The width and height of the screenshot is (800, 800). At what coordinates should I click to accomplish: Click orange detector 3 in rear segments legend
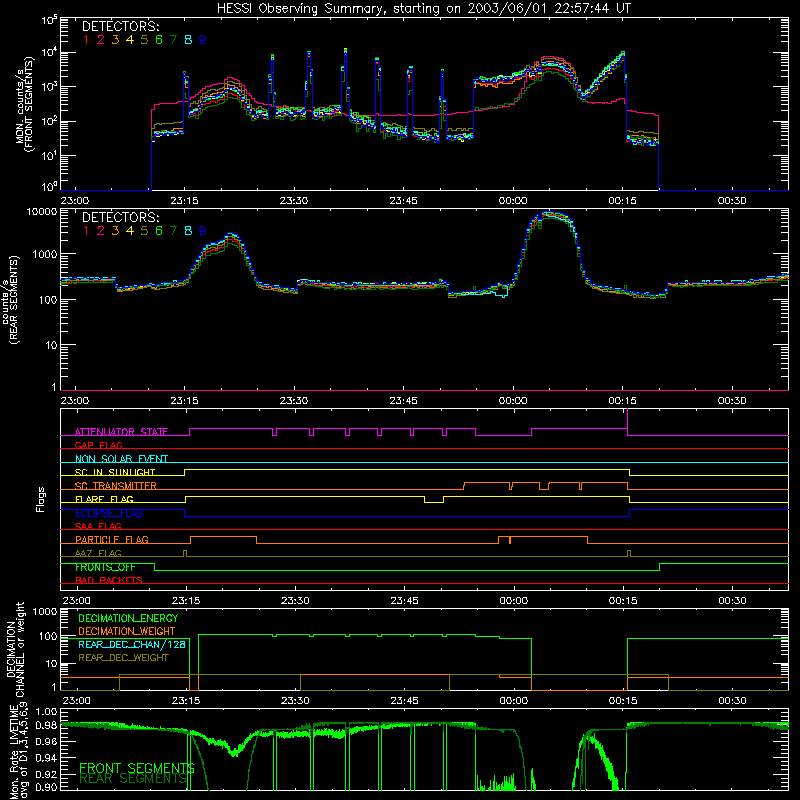click(x=115, y=231)
